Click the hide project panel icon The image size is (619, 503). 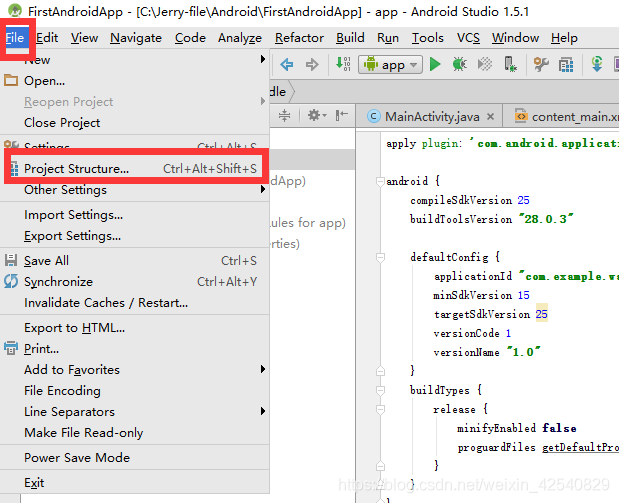[341, 115]
